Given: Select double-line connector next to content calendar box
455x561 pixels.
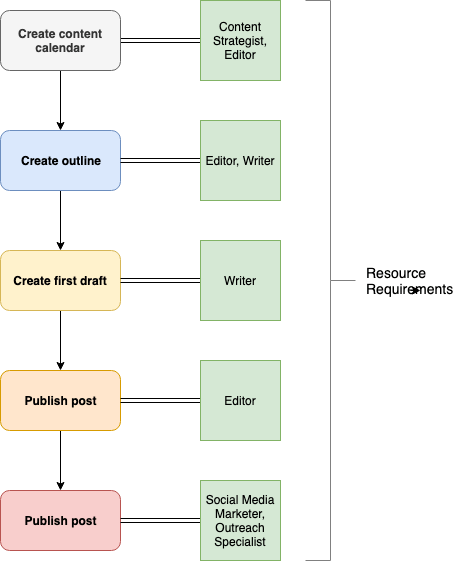Looking at the screenshot, I should click(x=161, y=40).
